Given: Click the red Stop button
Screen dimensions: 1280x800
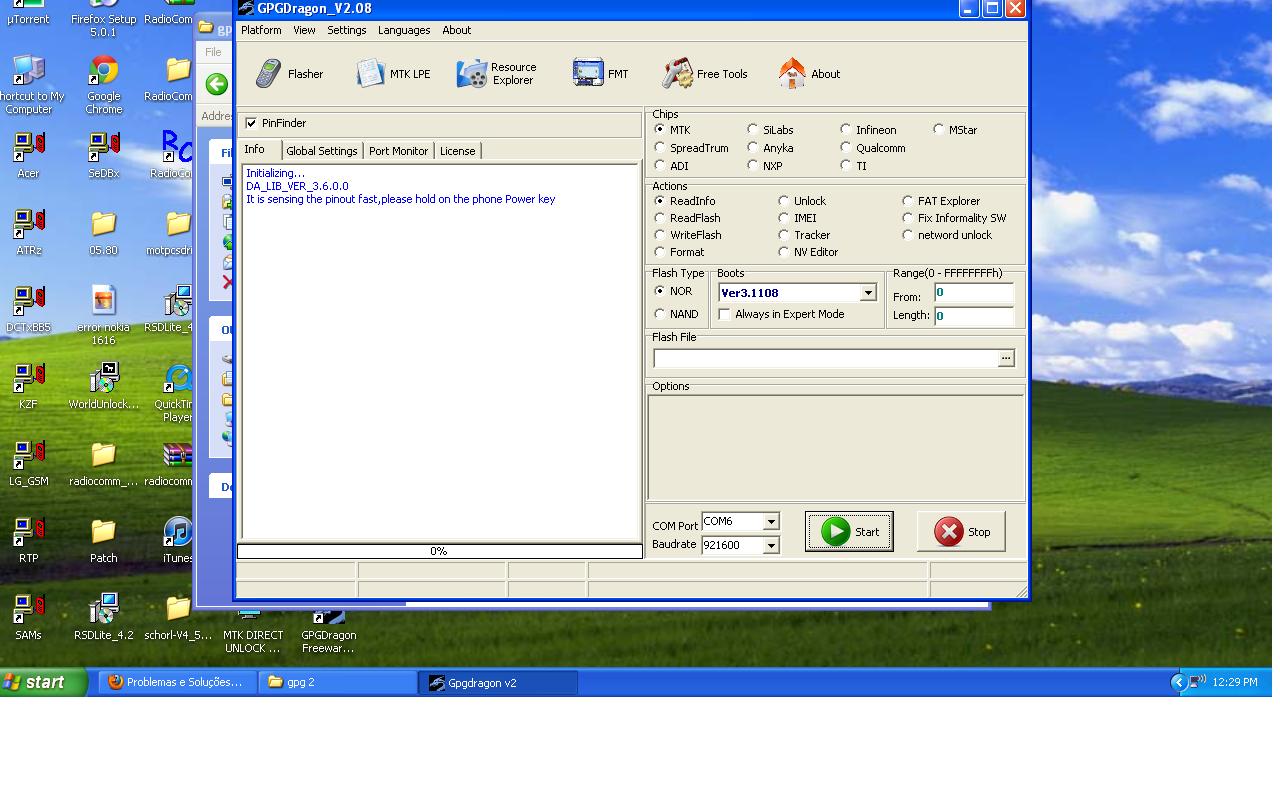Looking at the screenshot, I should tap(961, 532).
